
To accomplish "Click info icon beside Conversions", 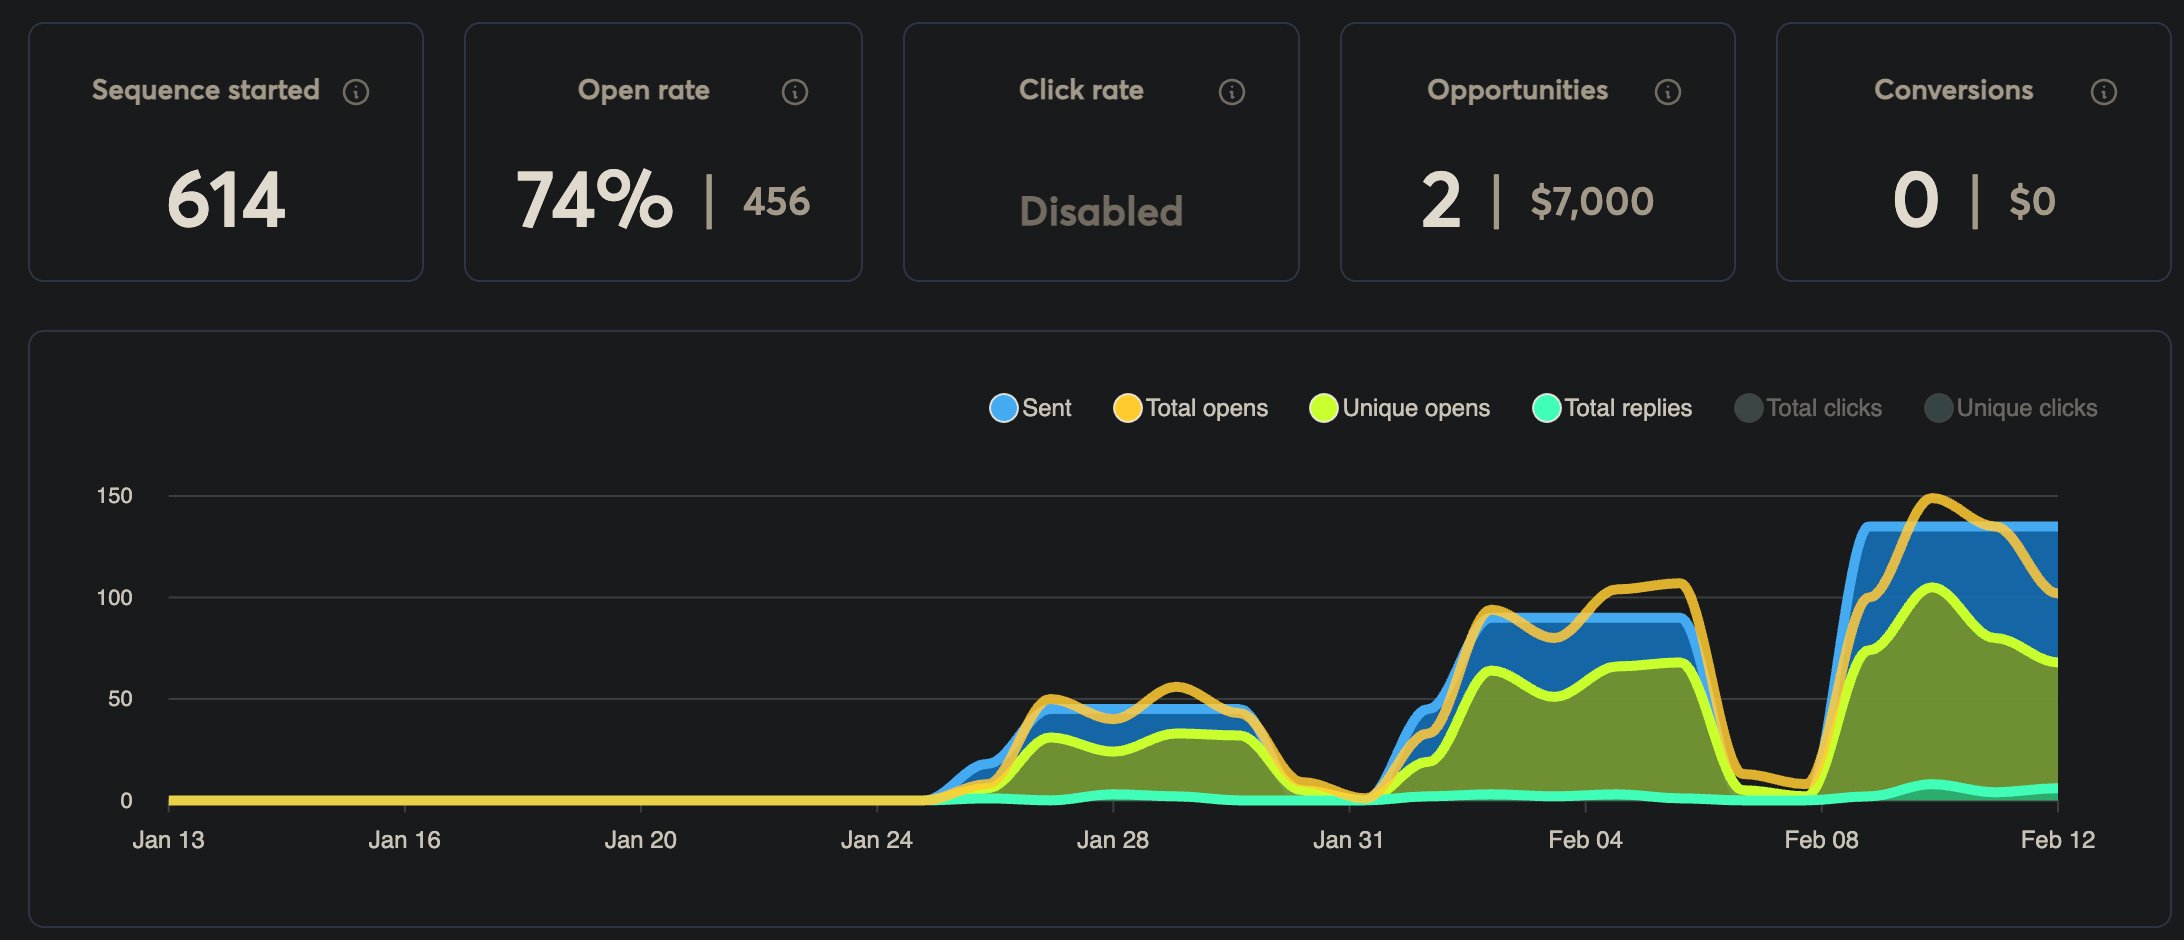I will 2104,92.
